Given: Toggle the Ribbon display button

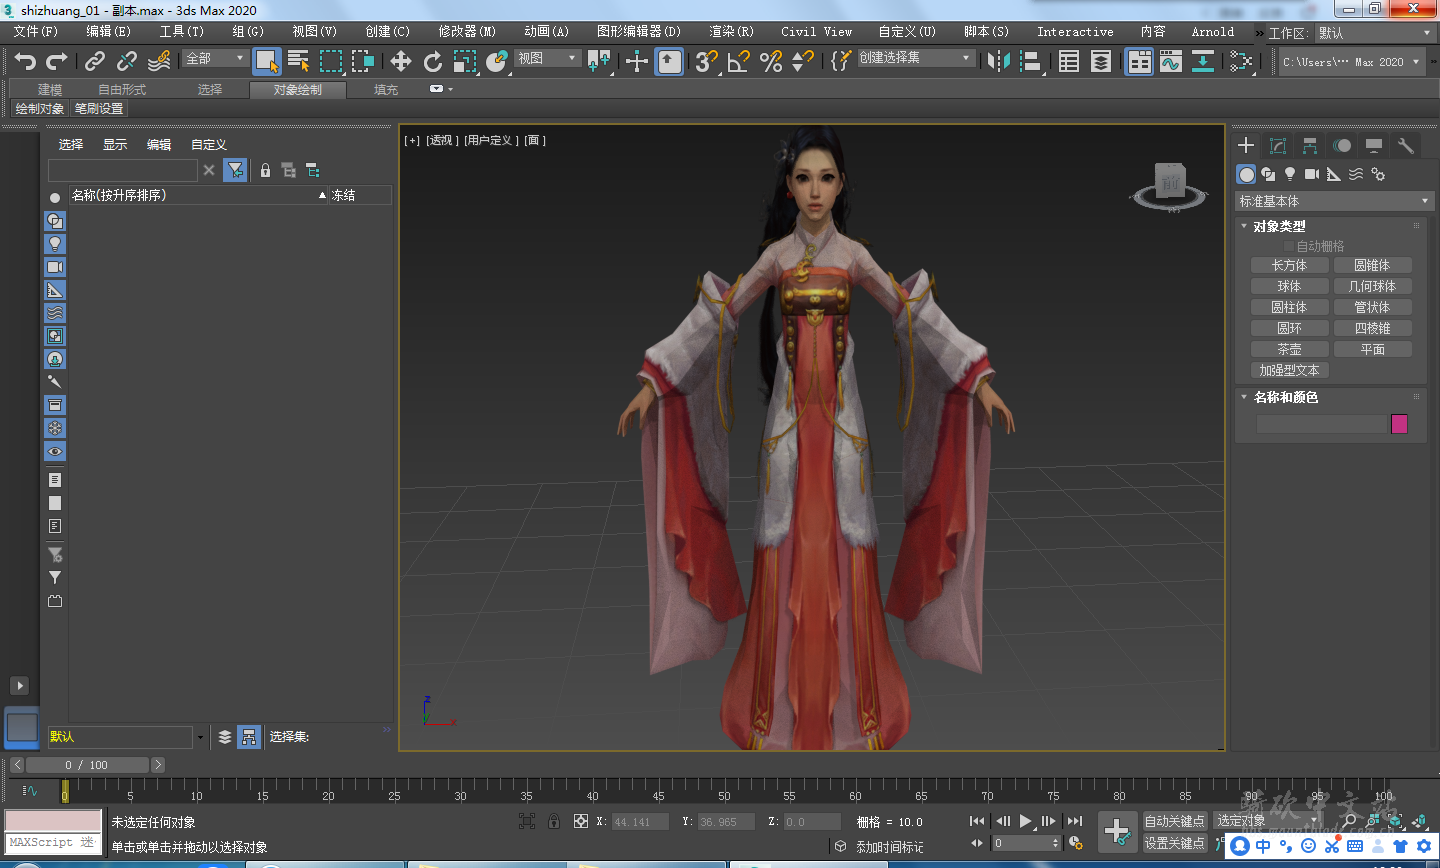Looking at the screenshot, I should pyautogui.click(x=1139, y=62).
